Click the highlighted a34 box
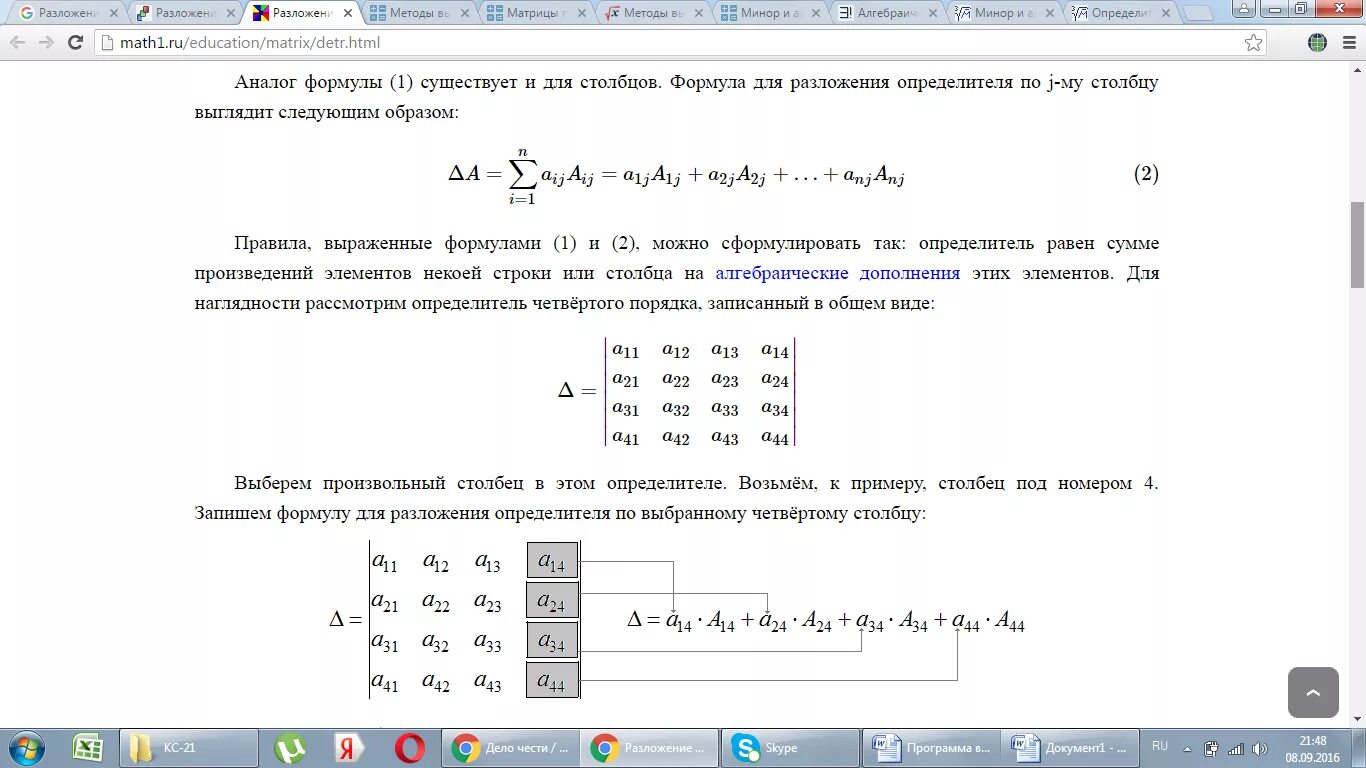Screen dimensions: 1366x768 (552, 641)
